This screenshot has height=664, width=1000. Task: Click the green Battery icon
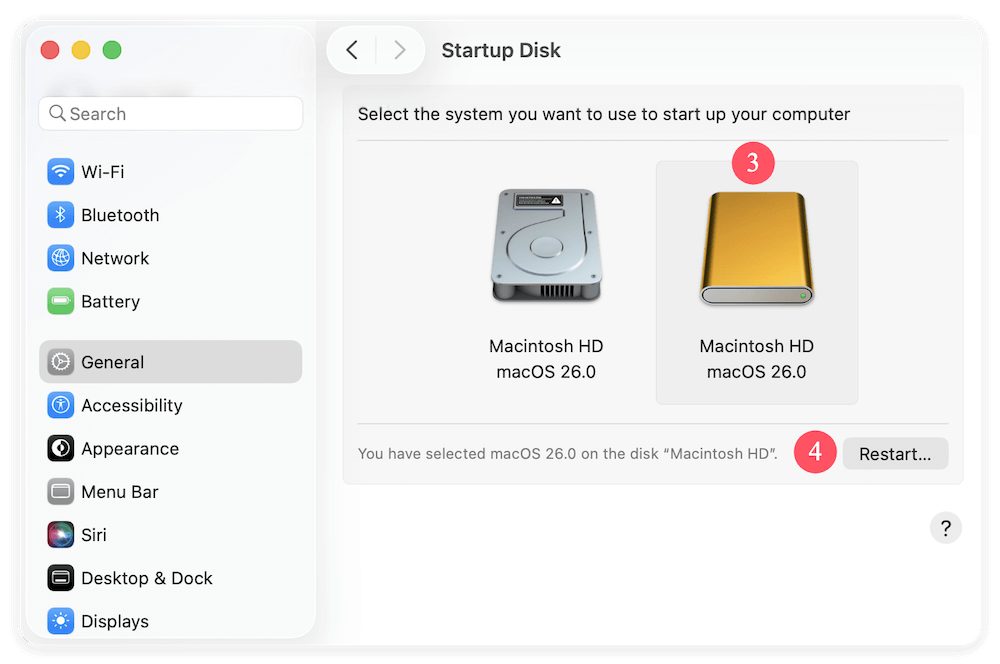point(61,301)
